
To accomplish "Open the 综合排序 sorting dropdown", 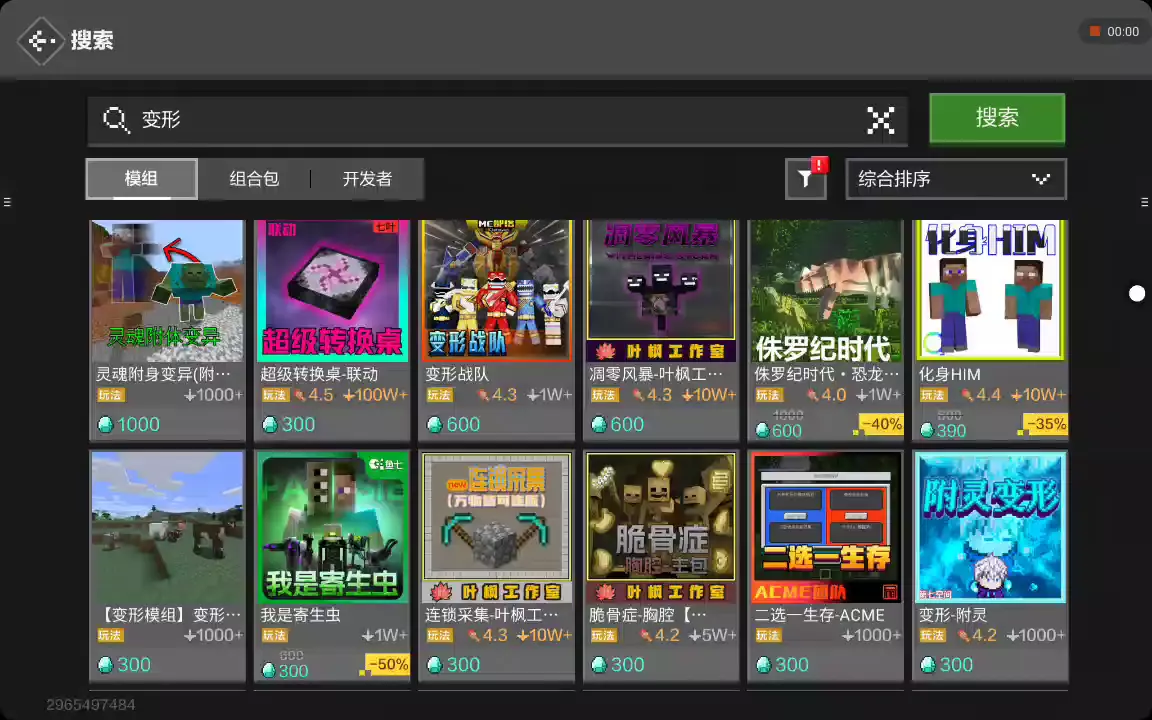I will [x=956, y=179].
